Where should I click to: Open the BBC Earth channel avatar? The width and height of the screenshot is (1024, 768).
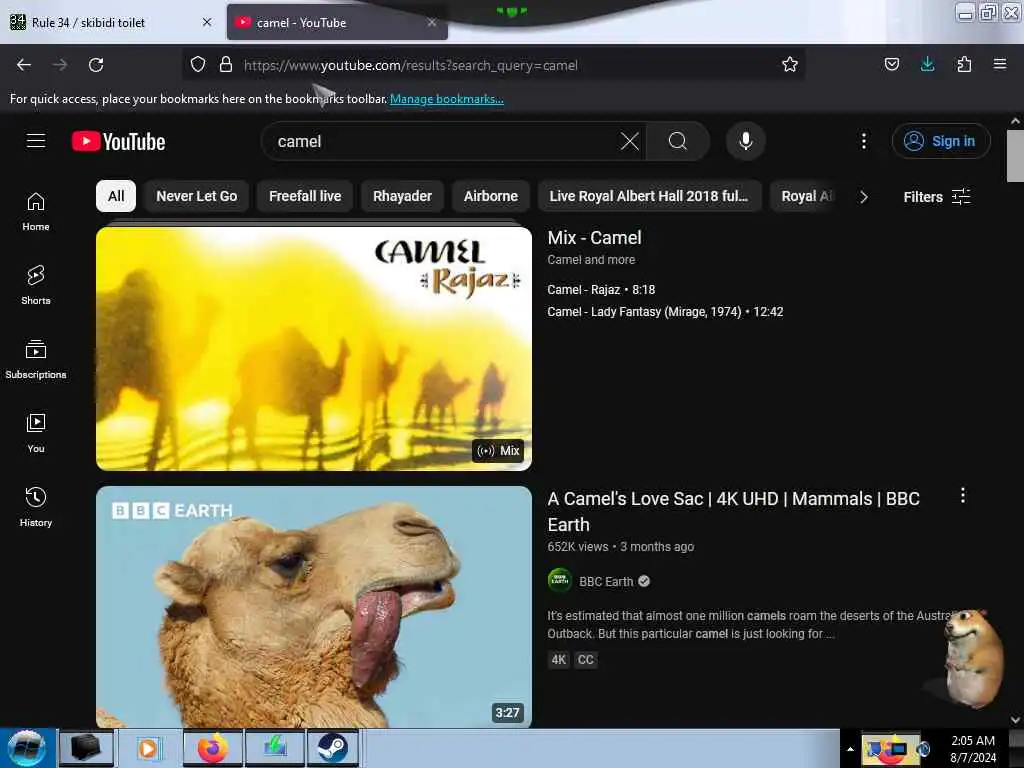560,581
